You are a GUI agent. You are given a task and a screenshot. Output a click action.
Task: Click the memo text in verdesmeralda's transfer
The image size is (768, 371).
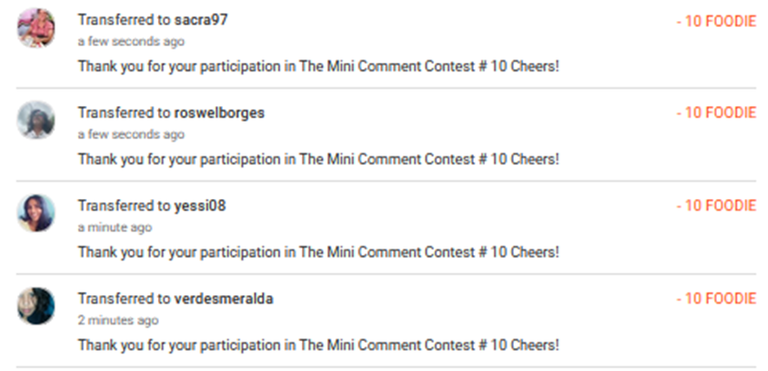pyautogui.click(x=318, y=345)
